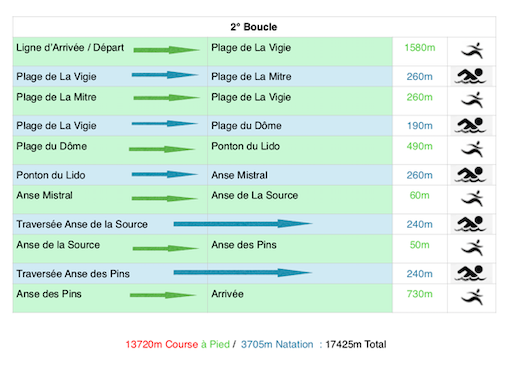This screenshot has width=520, height=366.
Task: Click the blue arrow after Ponton du Lido
Action: coord(165,174)
